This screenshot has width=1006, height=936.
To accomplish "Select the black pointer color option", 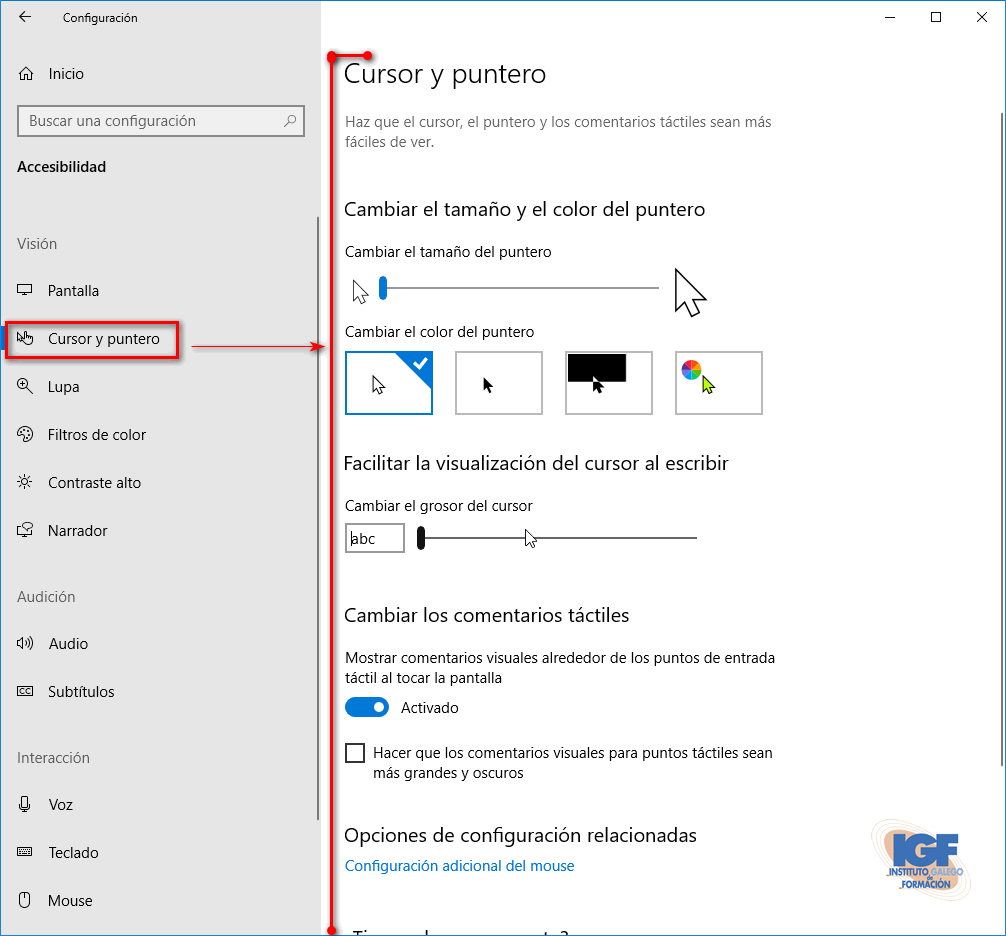I will pyautogui.click(x=499, y=383).
